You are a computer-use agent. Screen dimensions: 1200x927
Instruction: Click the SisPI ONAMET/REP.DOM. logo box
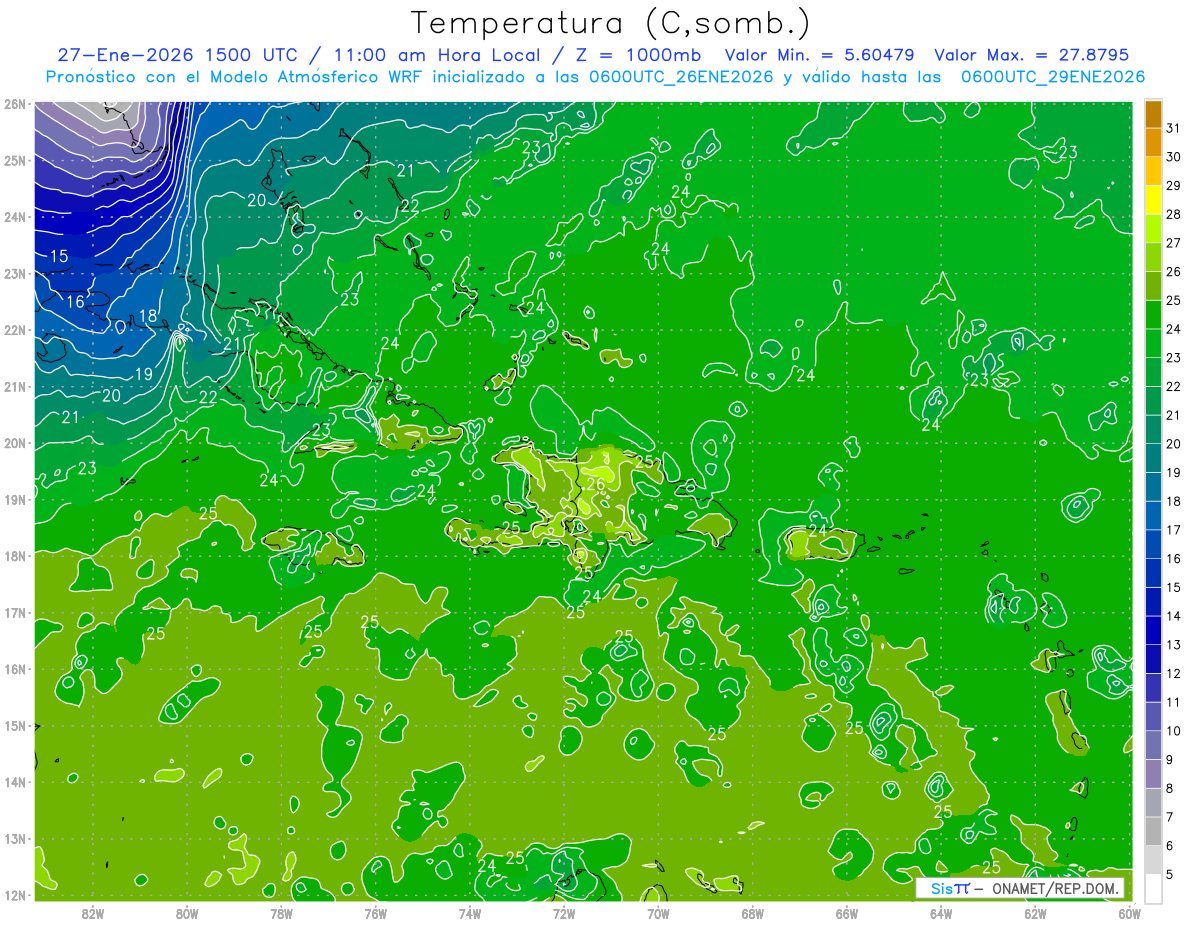[1020, 888]
